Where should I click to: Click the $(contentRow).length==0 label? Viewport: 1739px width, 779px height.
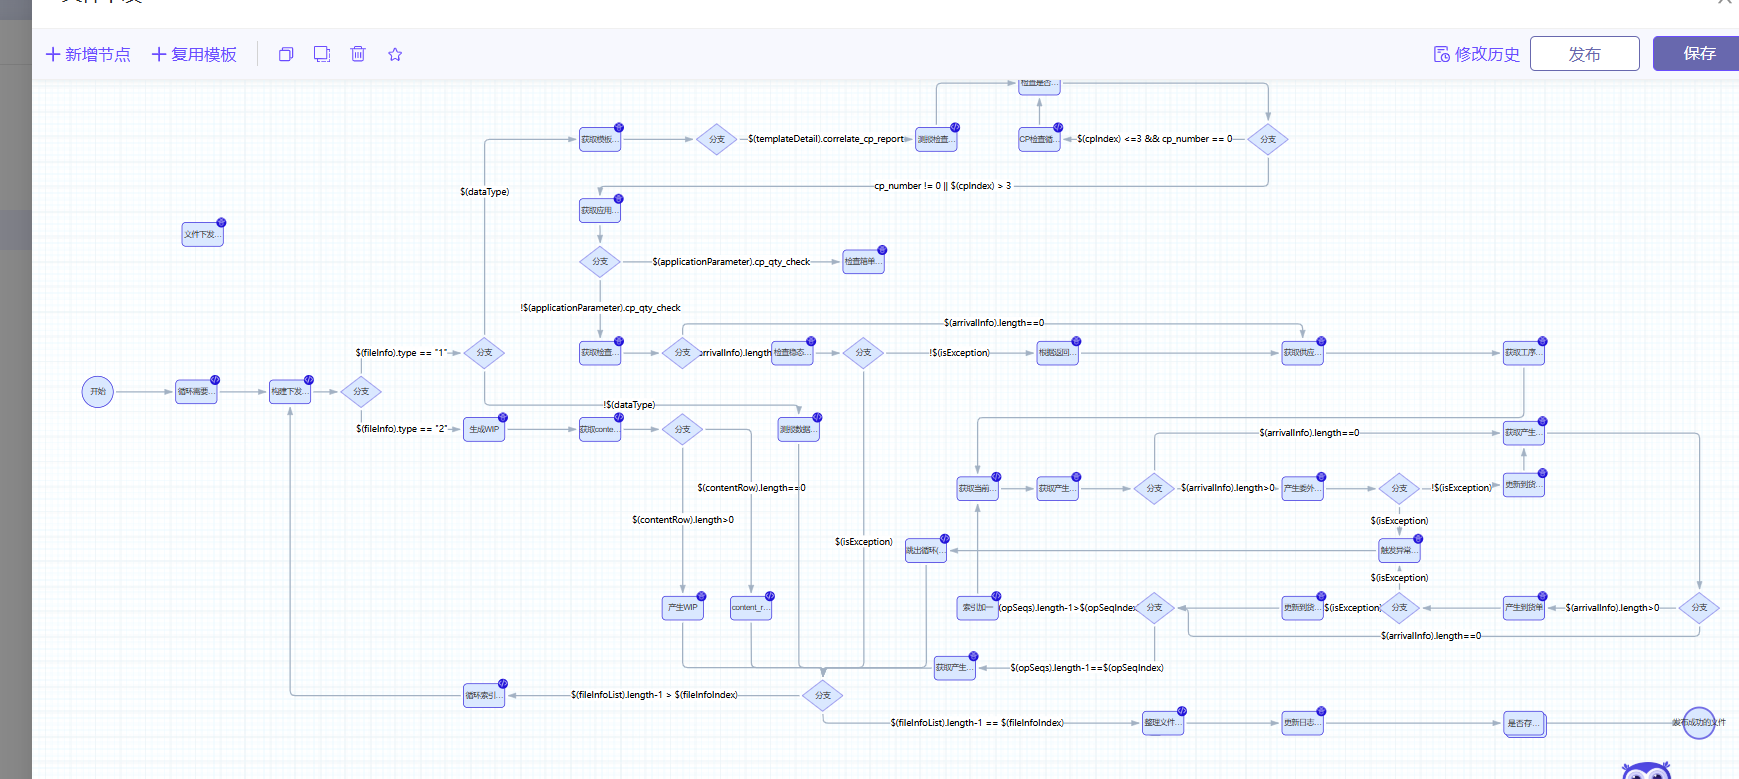pyautogui.click(x=751, y=488)
